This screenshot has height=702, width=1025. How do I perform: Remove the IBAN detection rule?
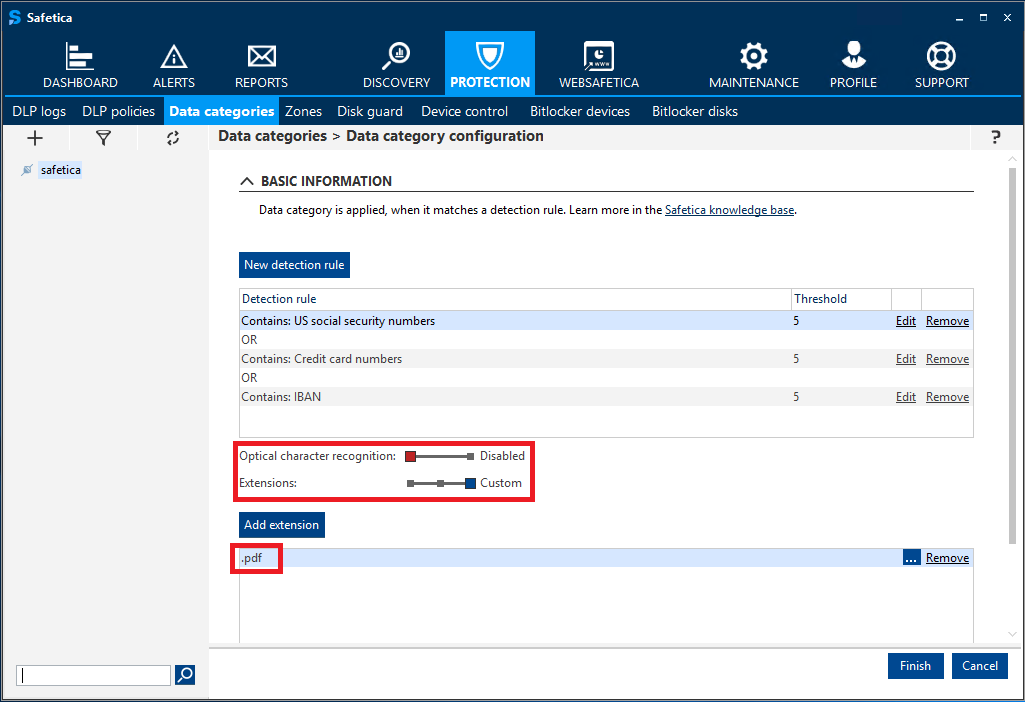click(947, 397)
